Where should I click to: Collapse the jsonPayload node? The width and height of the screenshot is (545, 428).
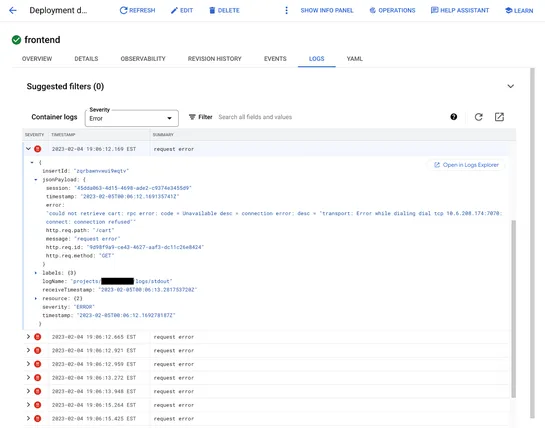pos(35,180)
